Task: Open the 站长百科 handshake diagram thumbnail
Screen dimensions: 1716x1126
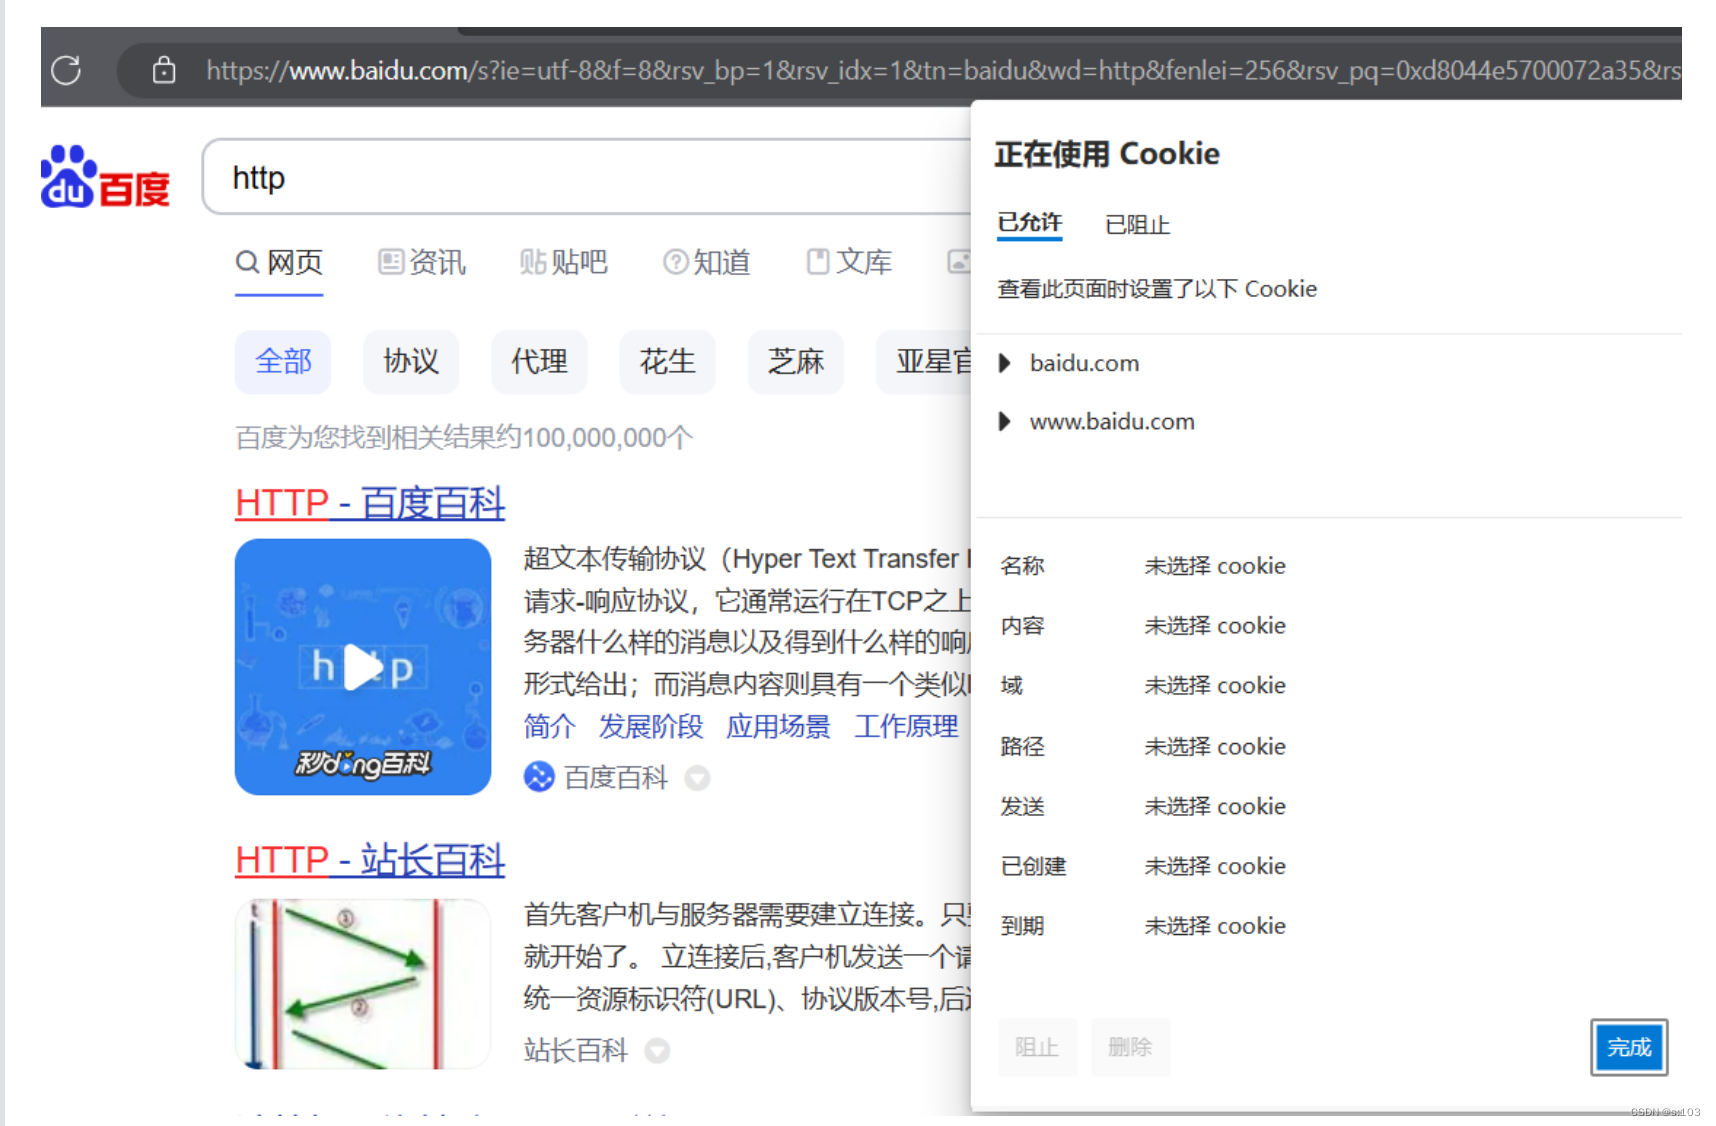Action: (x=363, y=983)
